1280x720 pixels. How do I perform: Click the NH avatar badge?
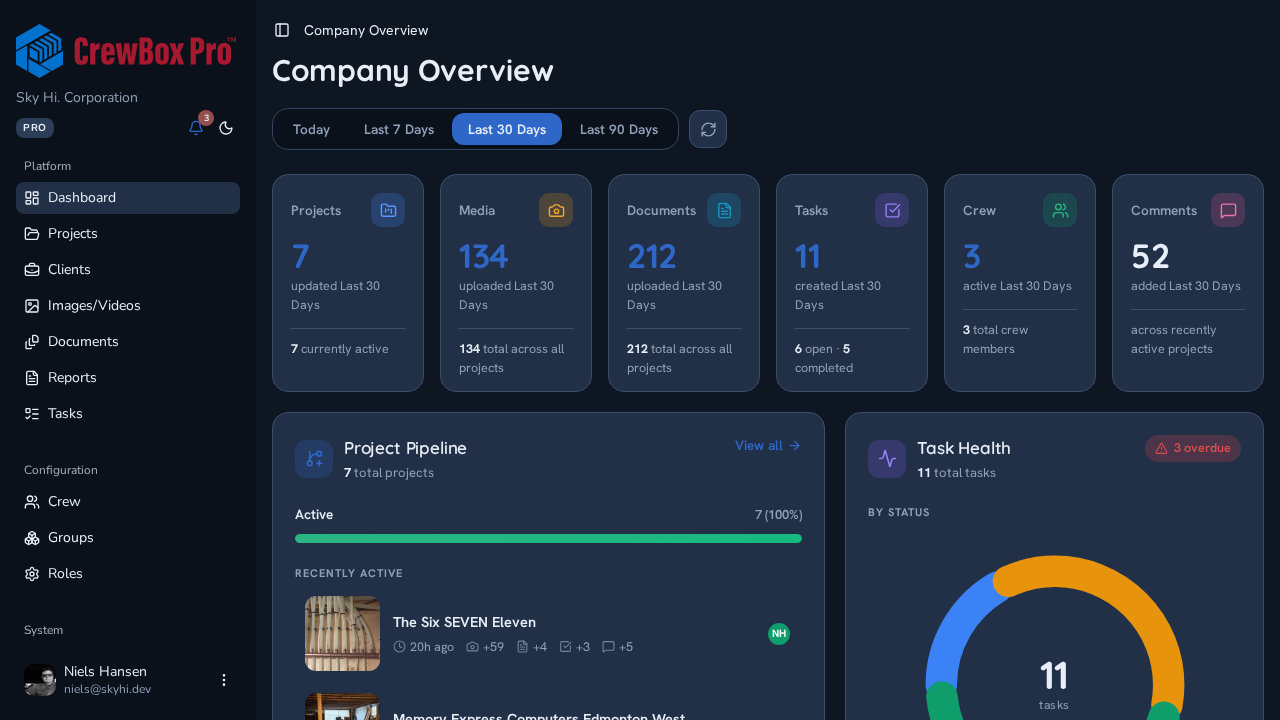click(x=779, y=634)
